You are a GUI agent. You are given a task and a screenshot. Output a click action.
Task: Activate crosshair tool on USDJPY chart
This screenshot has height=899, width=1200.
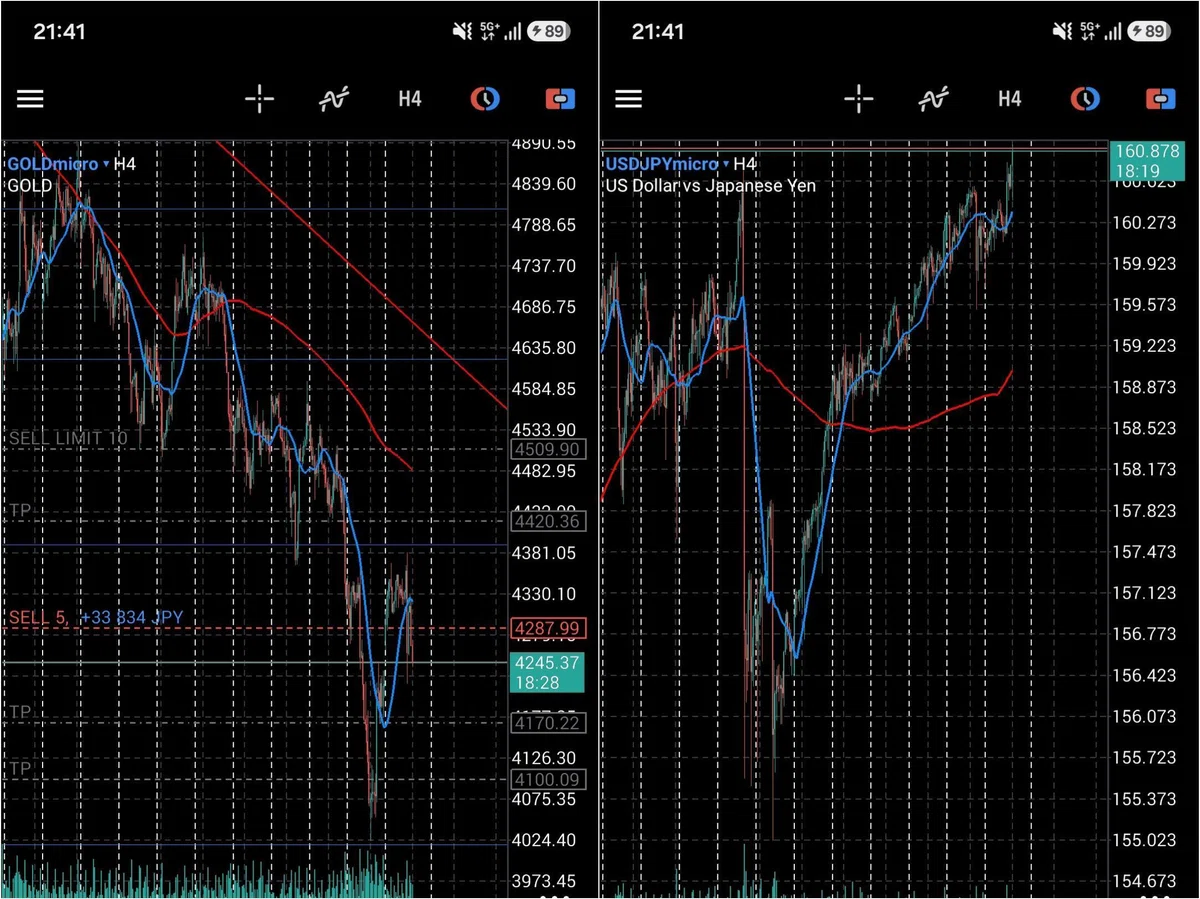(859, 99)
